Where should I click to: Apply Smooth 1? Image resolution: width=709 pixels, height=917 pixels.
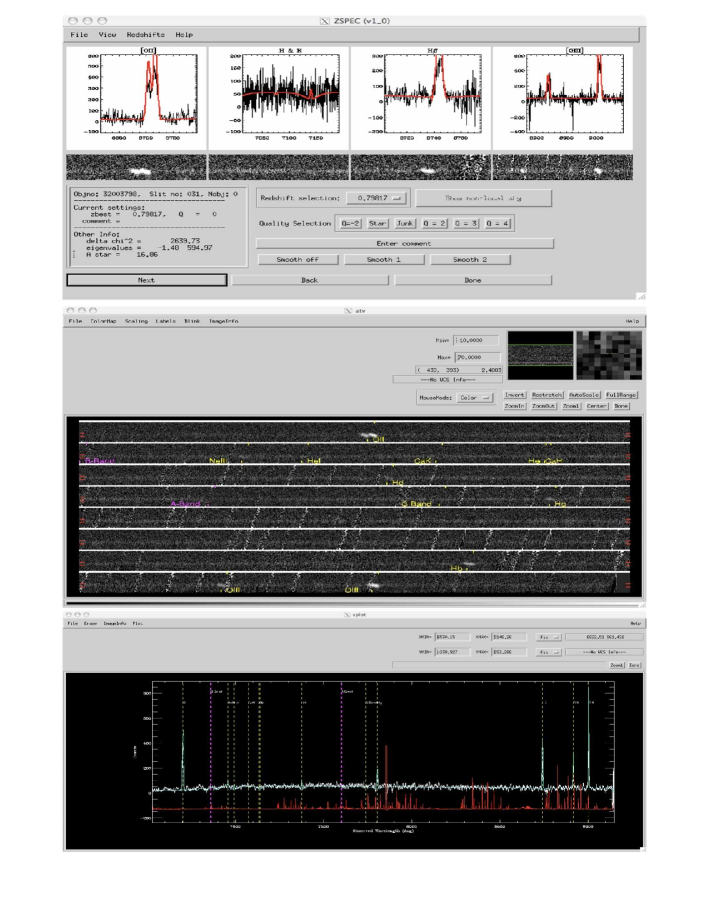(x=384, y=260)
